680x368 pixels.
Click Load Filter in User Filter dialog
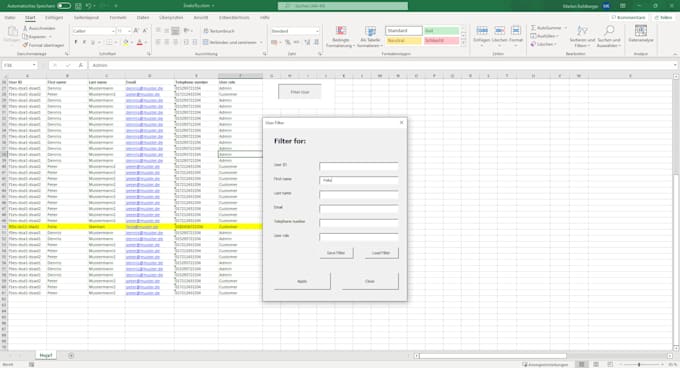pos(381,253)
